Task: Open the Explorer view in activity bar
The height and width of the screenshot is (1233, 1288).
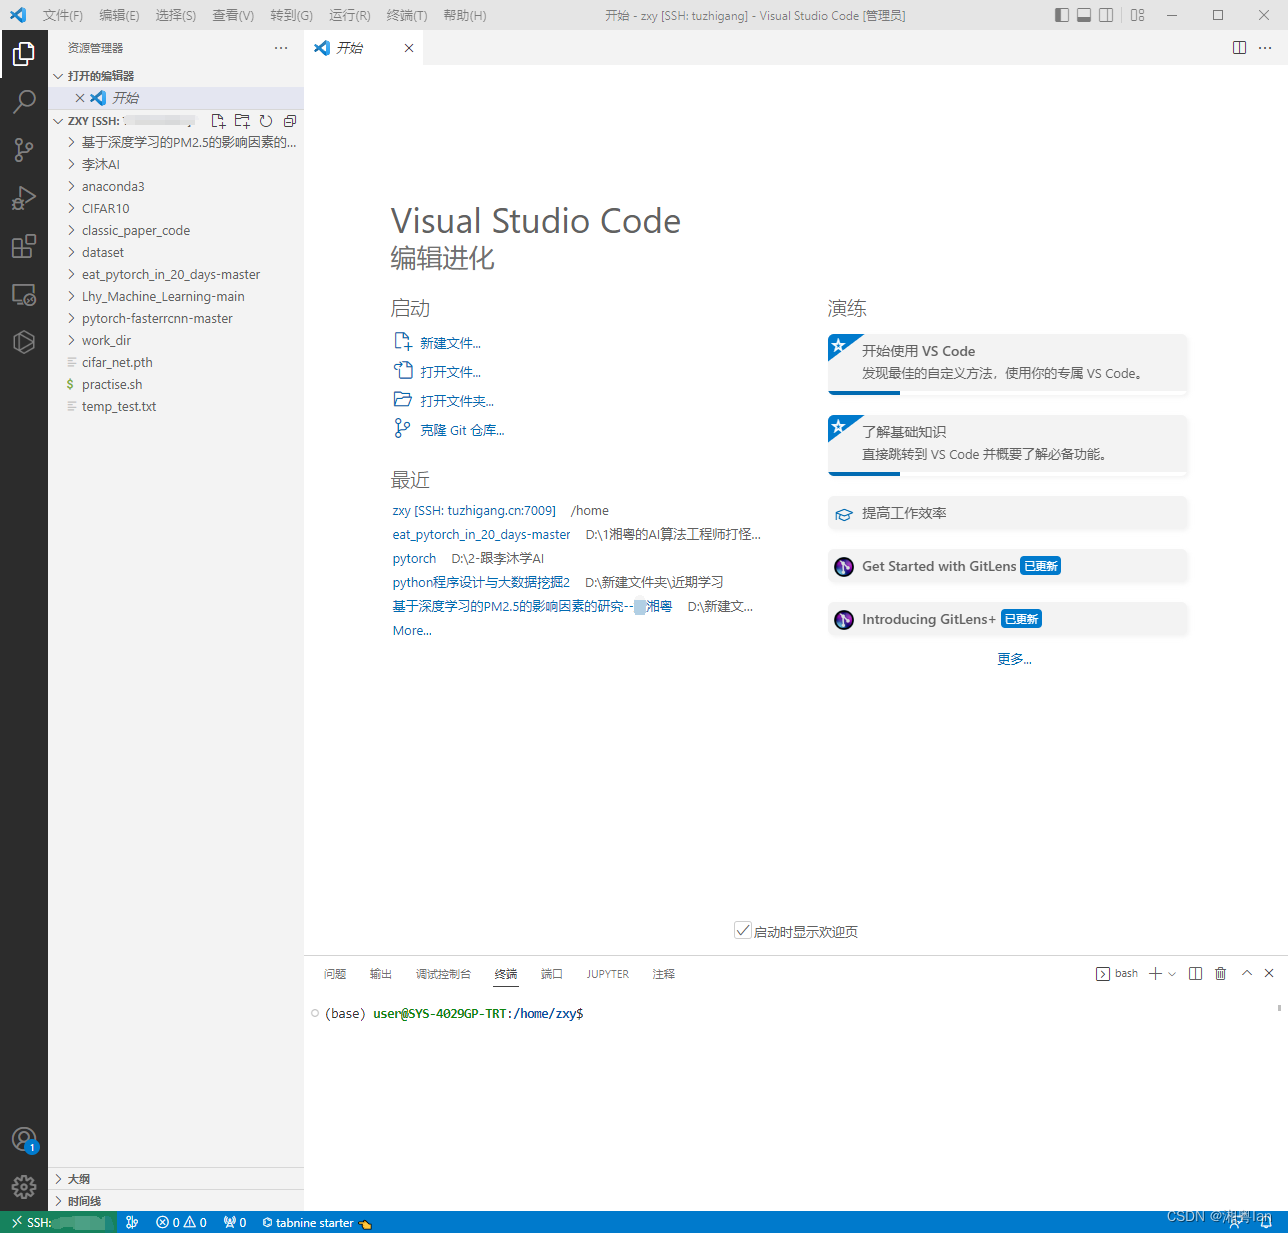Action: (x=24, y=54)
